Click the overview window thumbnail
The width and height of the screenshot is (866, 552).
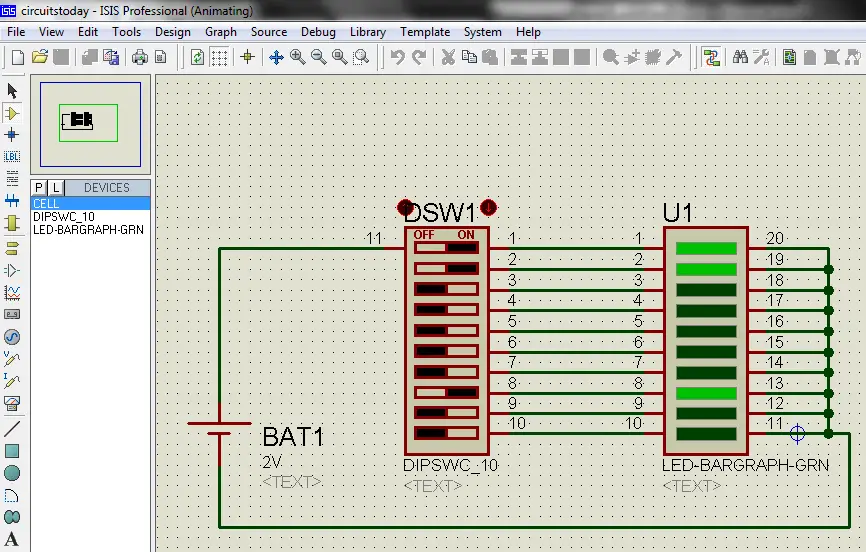(91, 124)
